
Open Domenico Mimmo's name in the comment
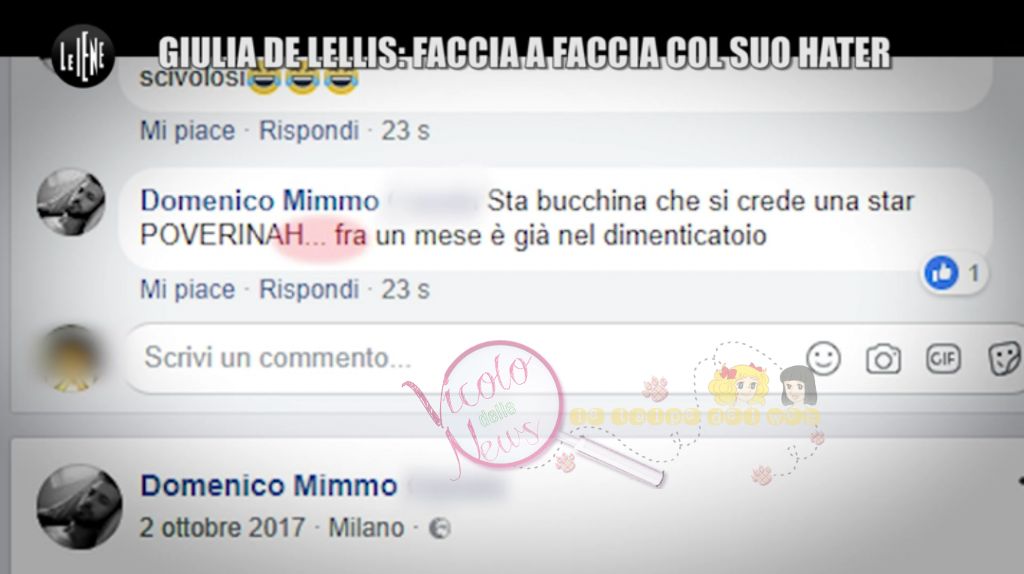pos(259,200)
